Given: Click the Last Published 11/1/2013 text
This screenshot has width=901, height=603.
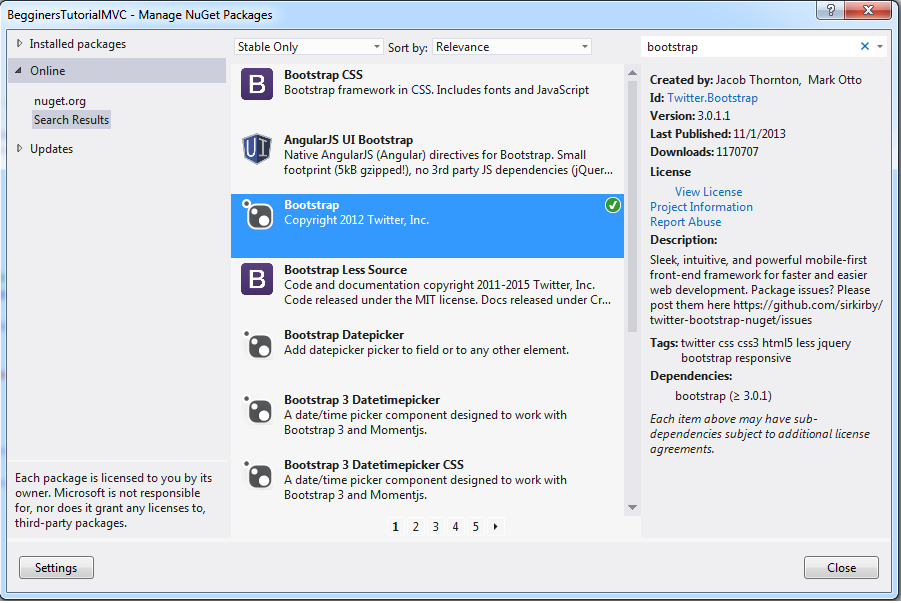Looking at the screenshot, I should pyautogui.click(x=718, y=133).
